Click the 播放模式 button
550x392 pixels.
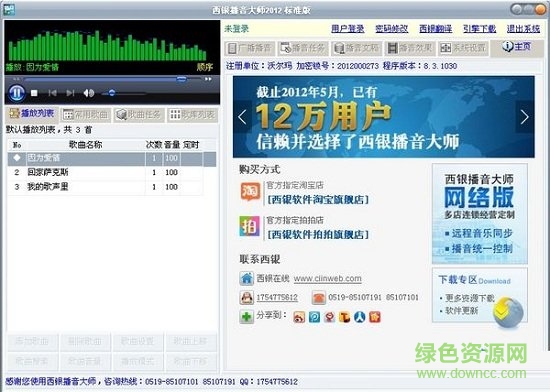tap(138, 361)
